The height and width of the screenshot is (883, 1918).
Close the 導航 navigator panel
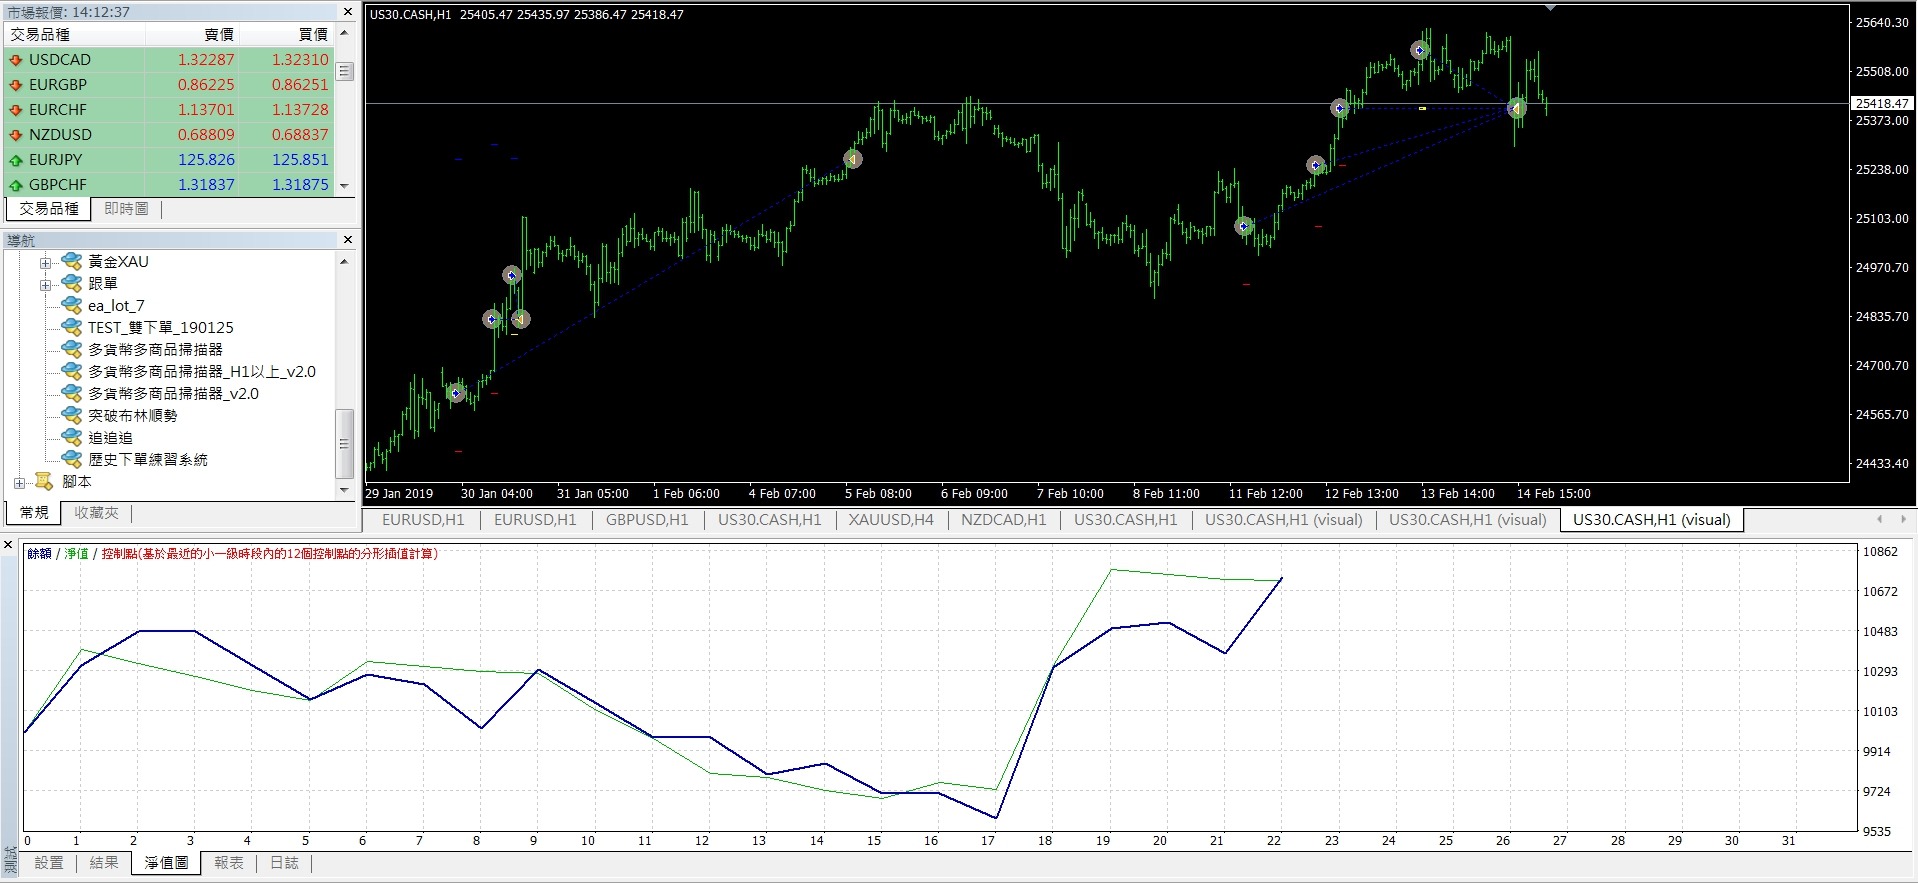pos(347,240)
